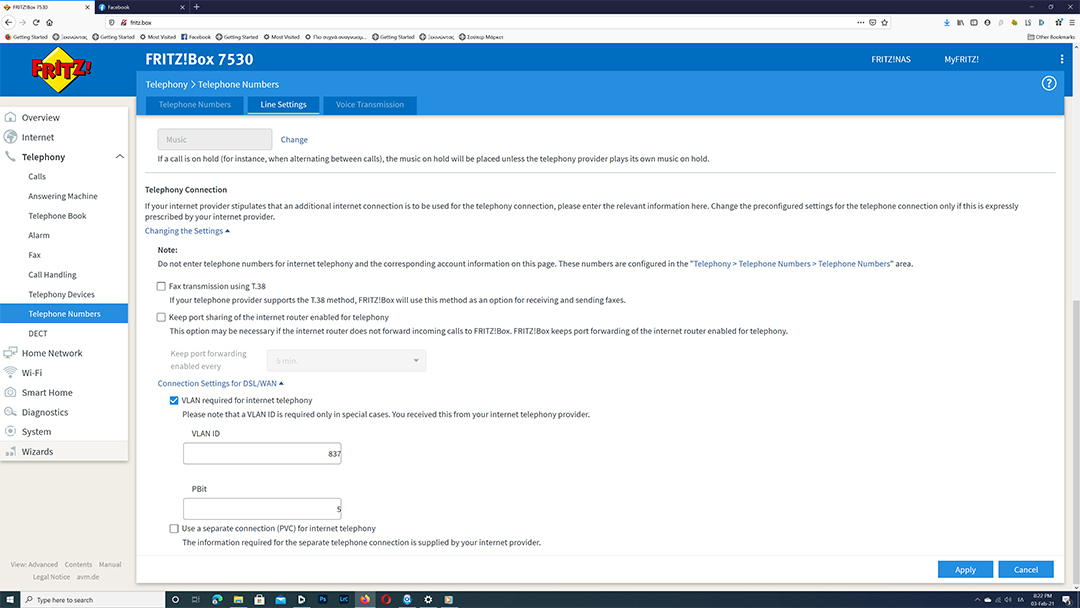The height and width of the screenshot is (608, 1080).
Task: Select the Line Settings tab
Action: tap(283, 105)
